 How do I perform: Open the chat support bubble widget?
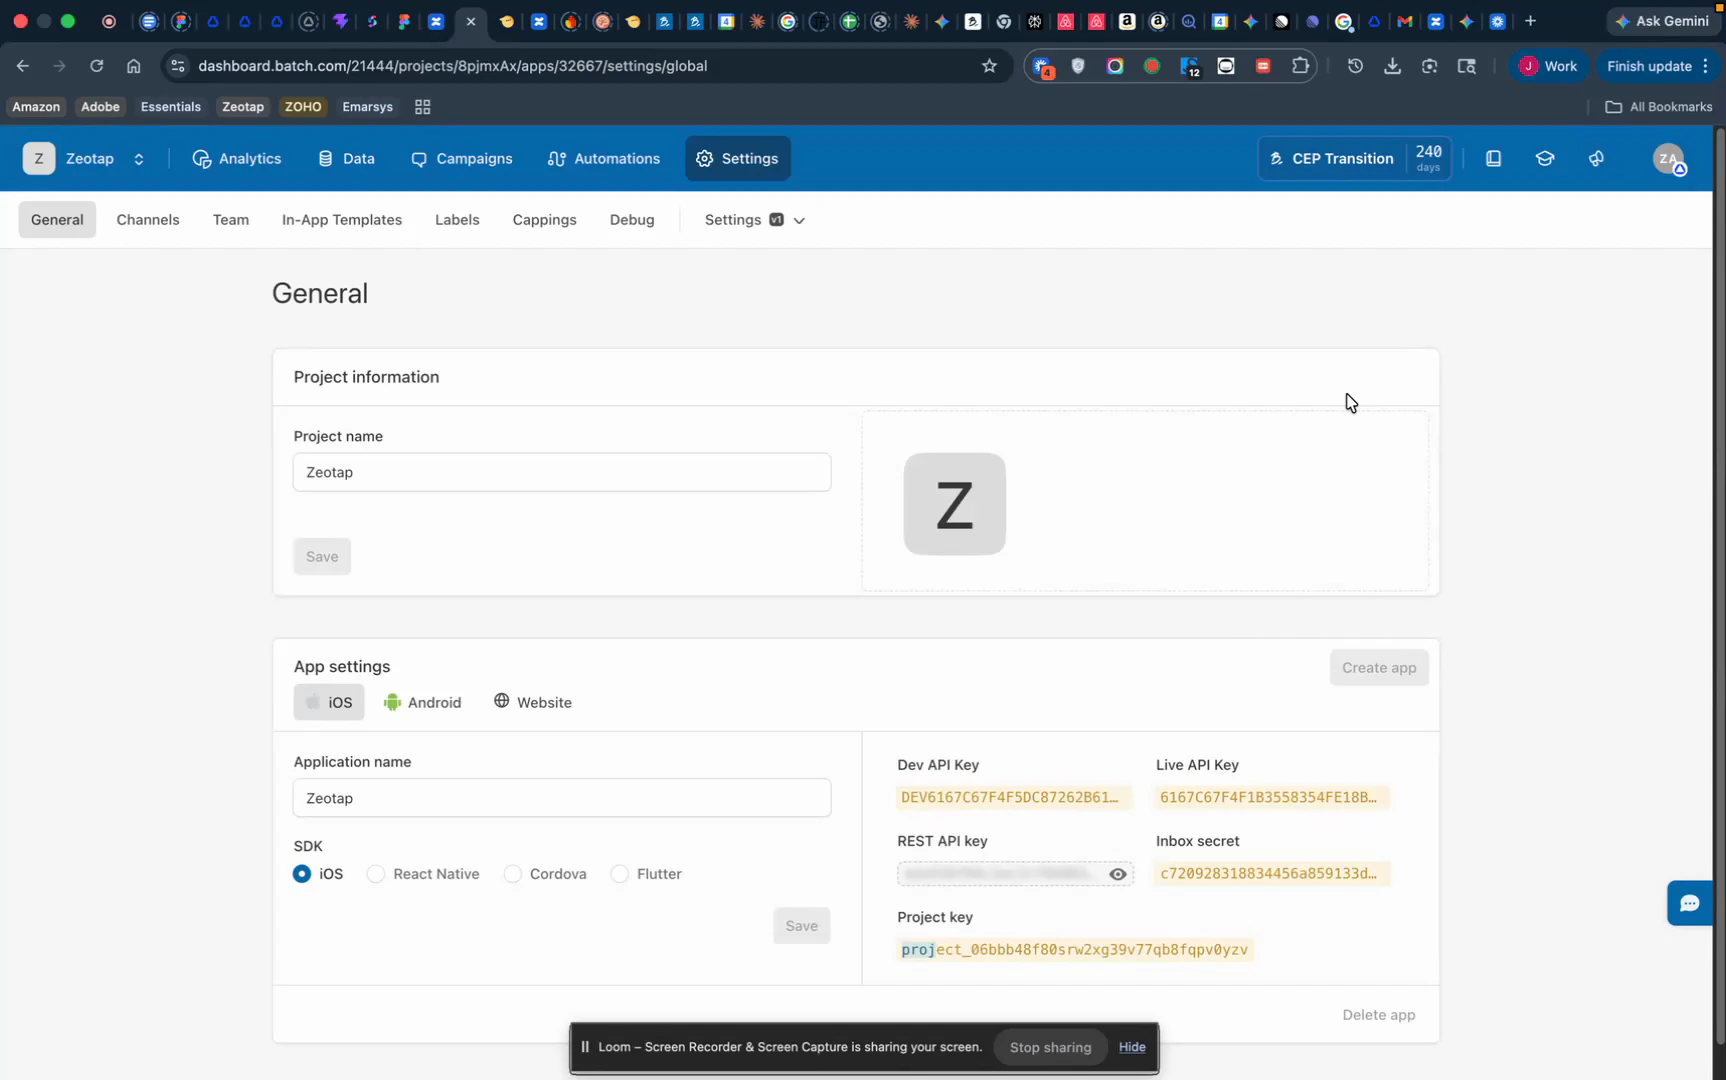[x=1690, y=903]
